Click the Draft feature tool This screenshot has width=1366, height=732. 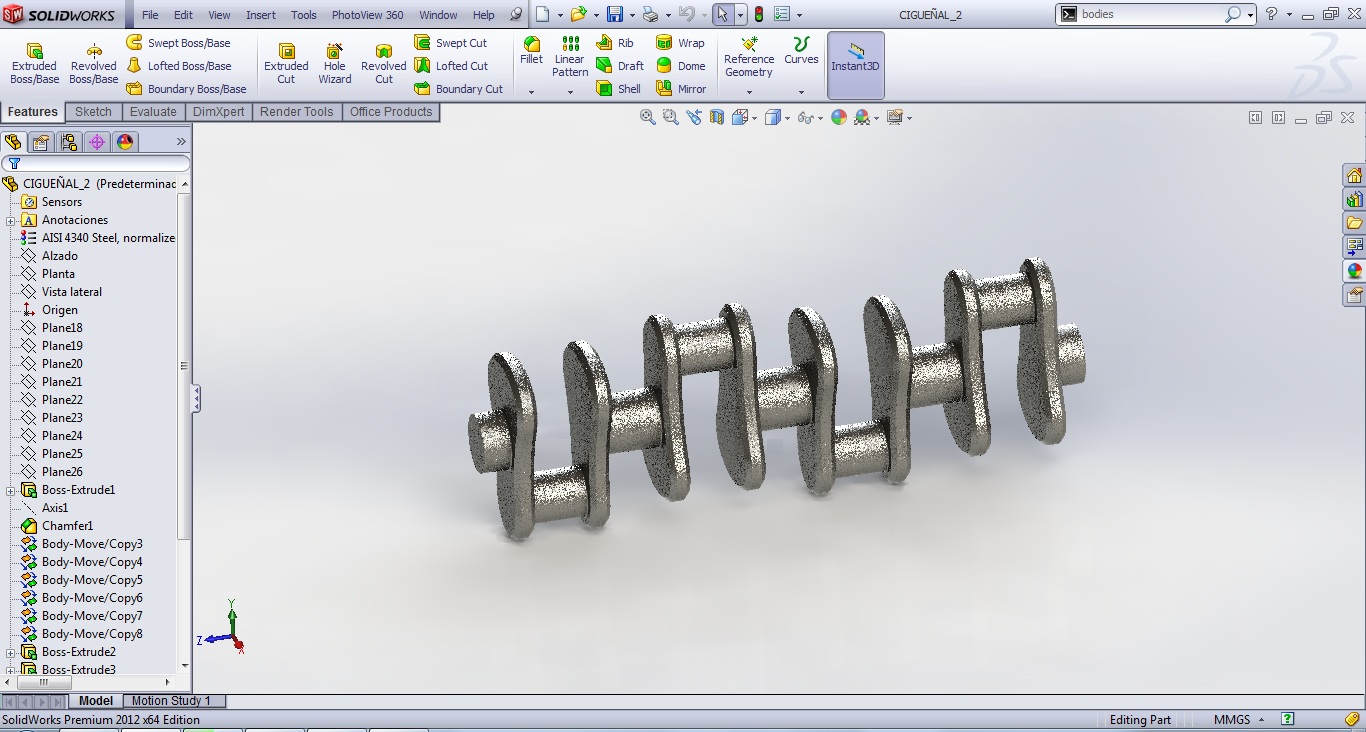(x=620, y=66)
